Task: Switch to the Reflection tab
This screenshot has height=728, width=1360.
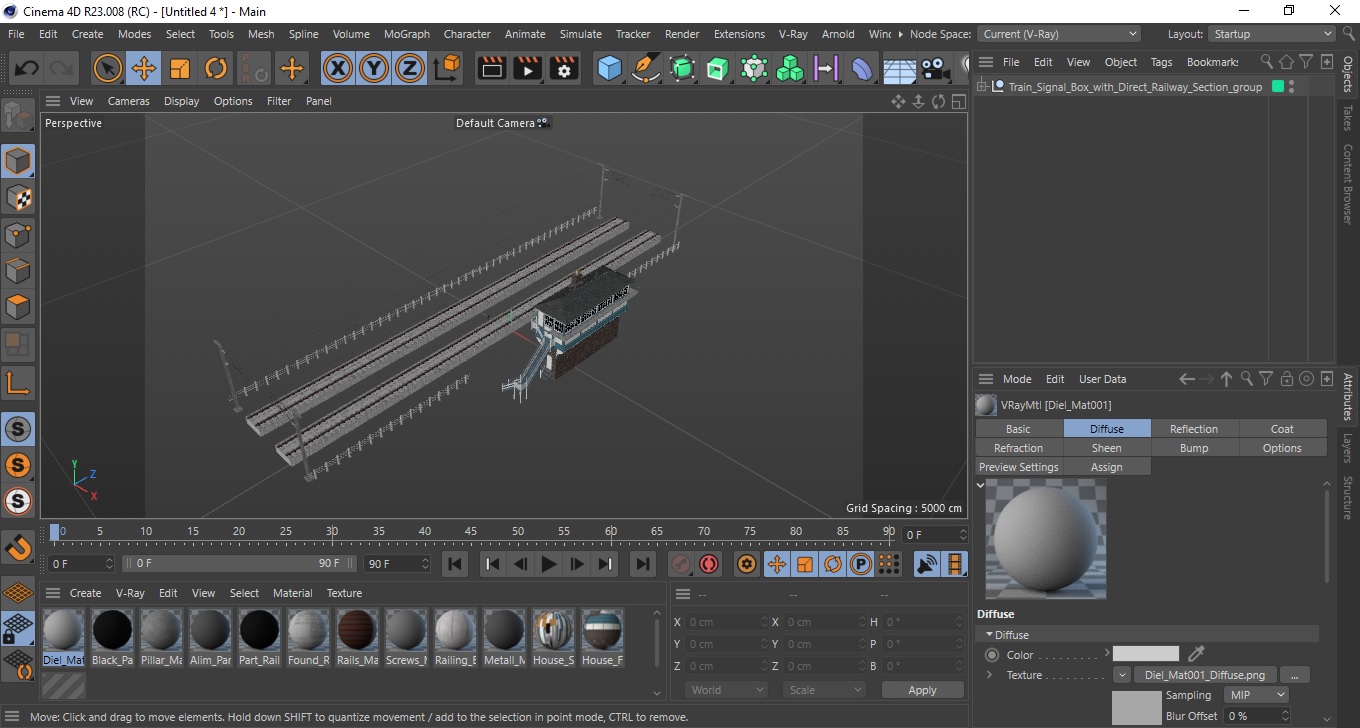Action: tap(1194, 429)
